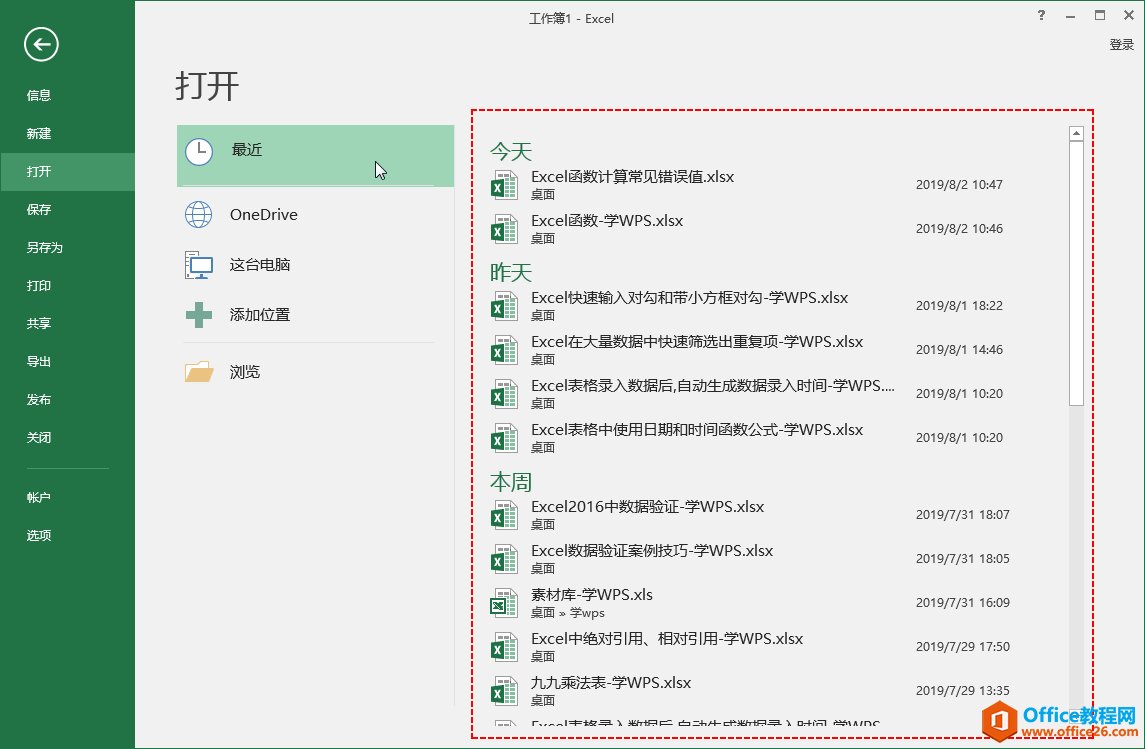Open Excel 选项 from the sidebar
The height and width of the screenshot is (749, 1145).
(x=67, y=535)
